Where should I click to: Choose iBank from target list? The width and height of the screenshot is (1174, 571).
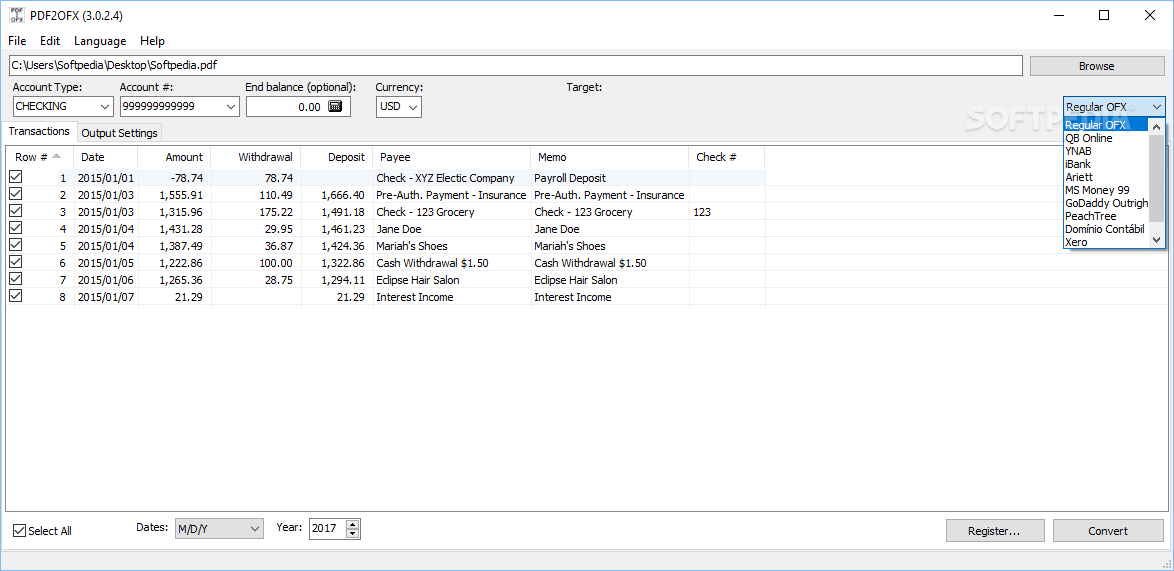tap(1106, 164)
